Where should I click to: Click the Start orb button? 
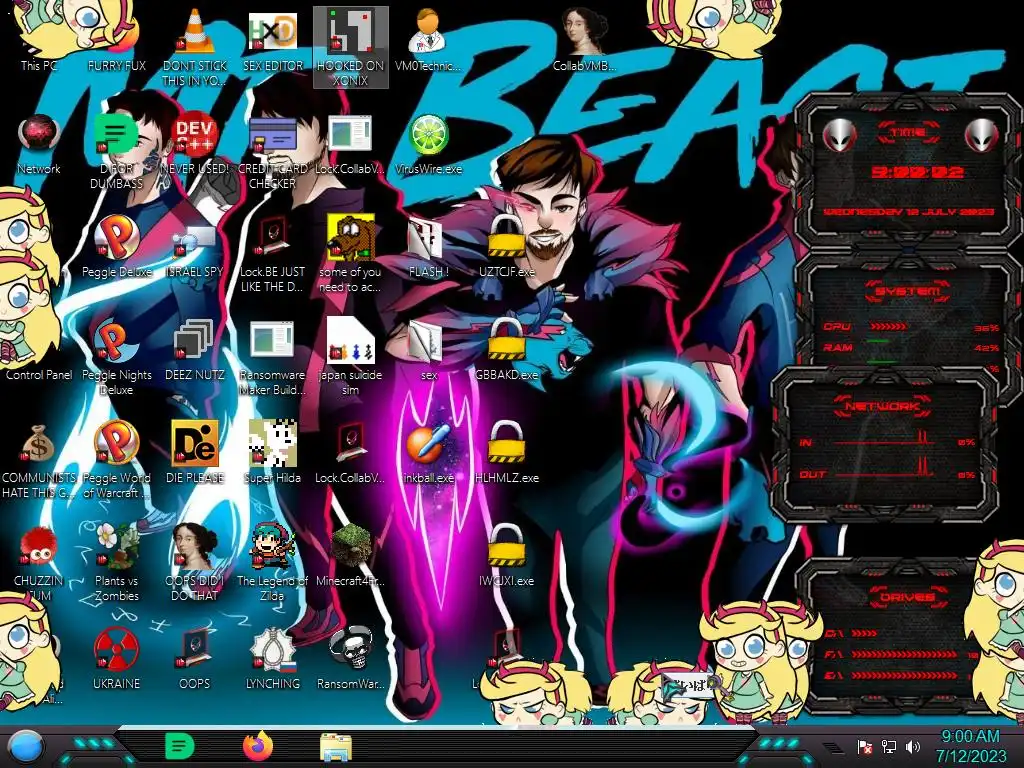point(26,746)
